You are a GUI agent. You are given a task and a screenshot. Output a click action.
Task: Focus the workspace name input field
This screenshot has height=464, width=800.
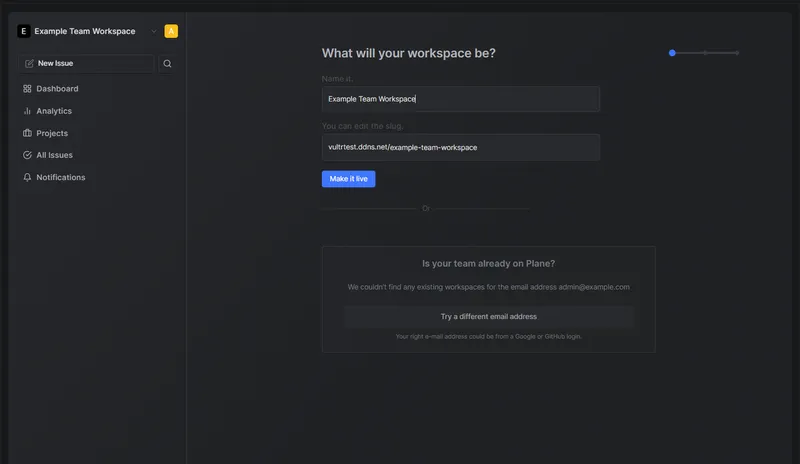tap(460, 99)
